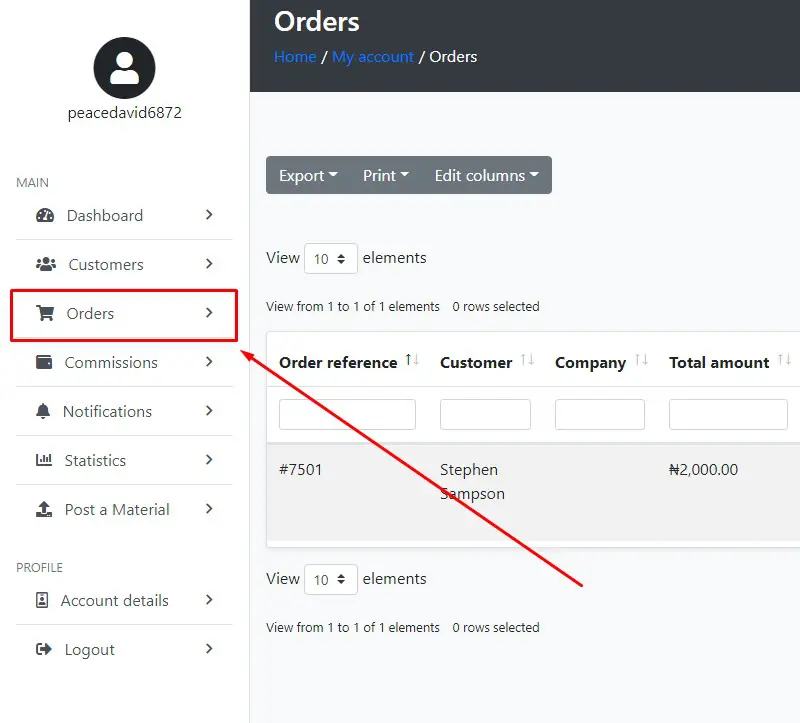The width and height of the screenshot is (800, 723).
Task: Click the Statistics chart icon
Action: click(44, 460)
